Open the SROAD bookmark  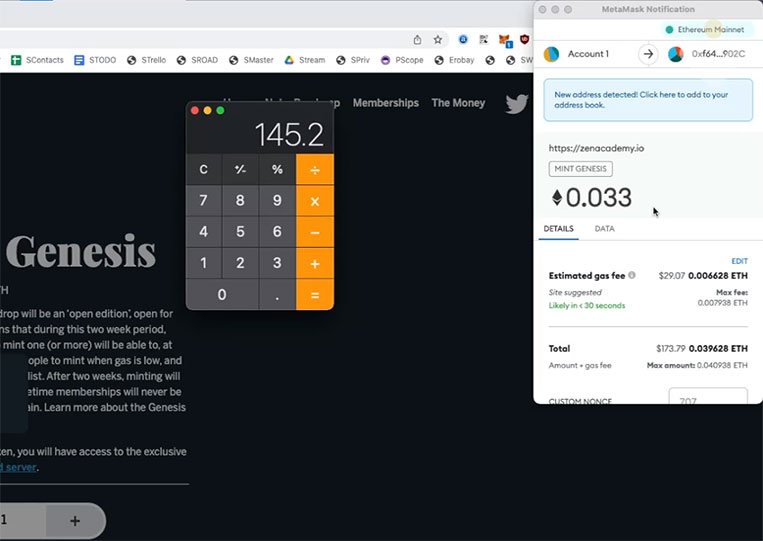coord(197,60)
